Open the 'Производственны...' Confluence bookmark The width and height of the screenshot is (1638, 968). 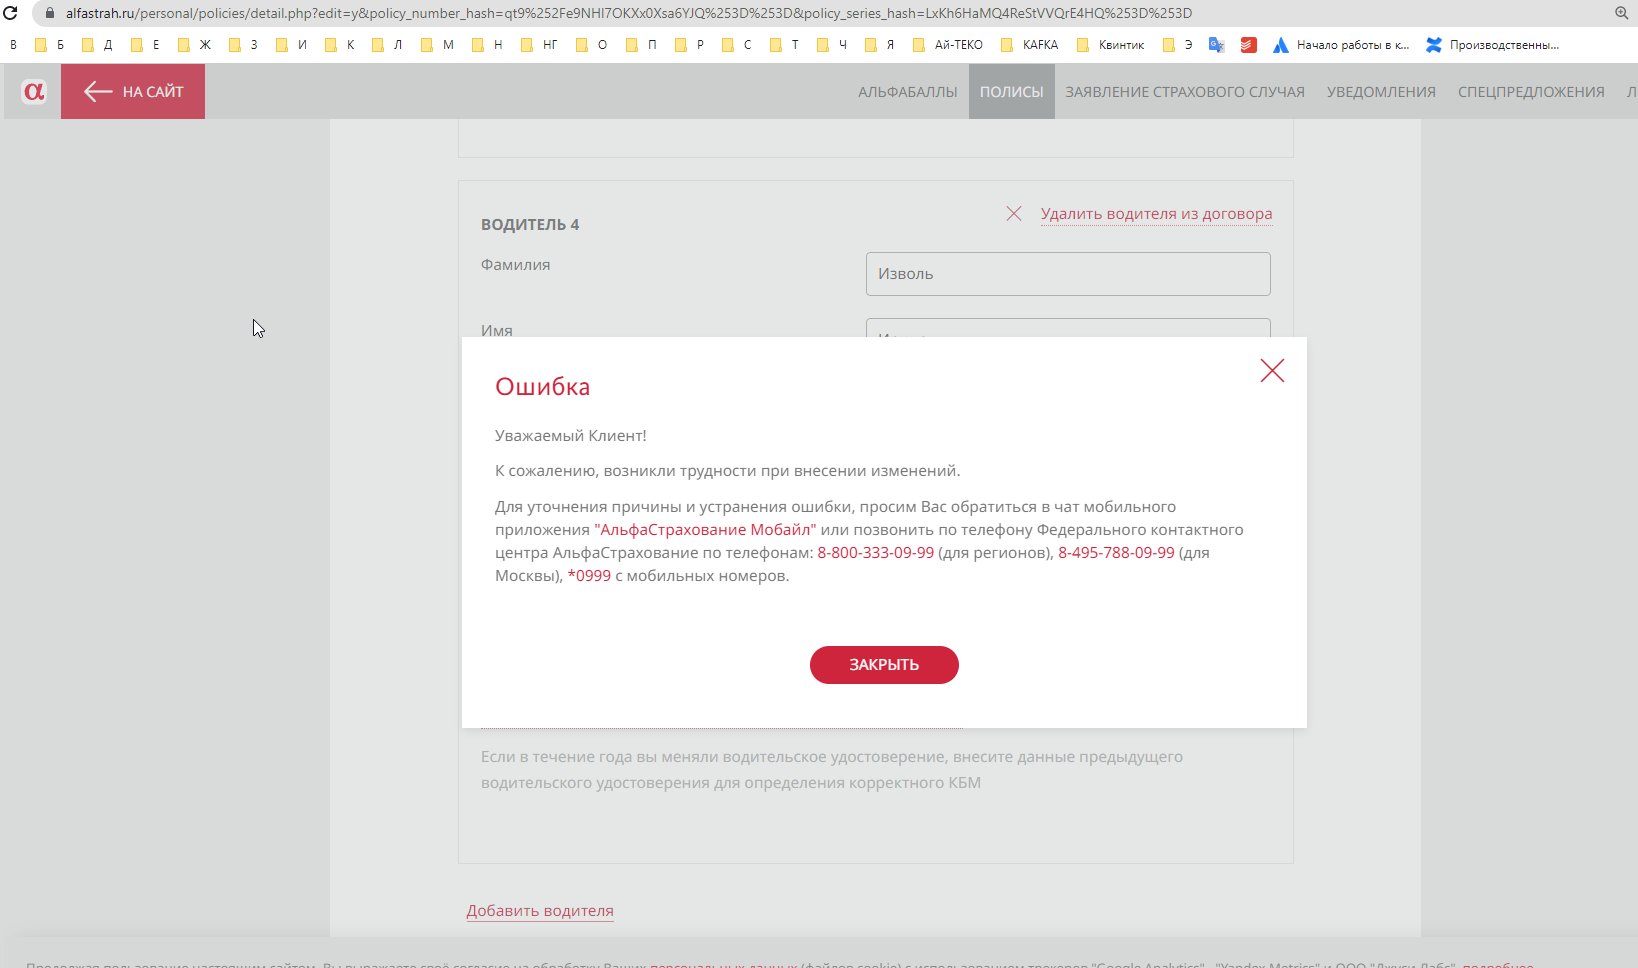click(x=1492, y=45)
